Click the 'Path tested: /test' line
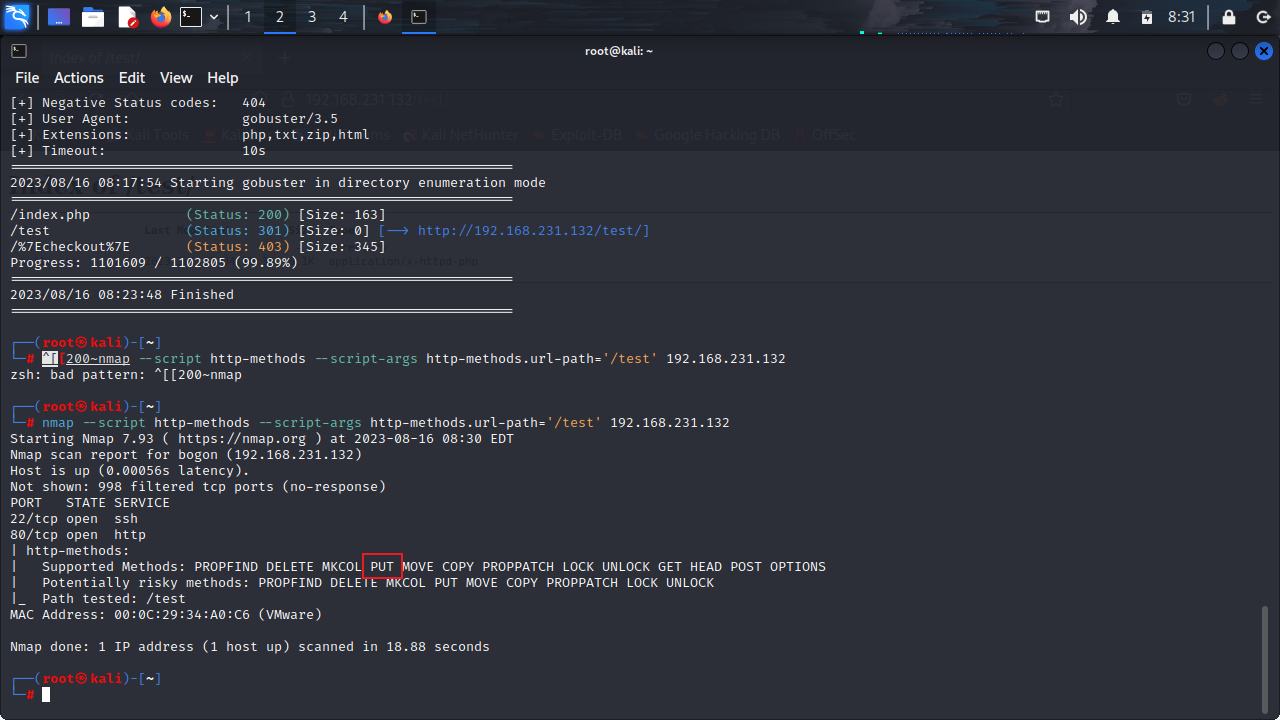Screen dimensions: 1280x720 [114, 599]
